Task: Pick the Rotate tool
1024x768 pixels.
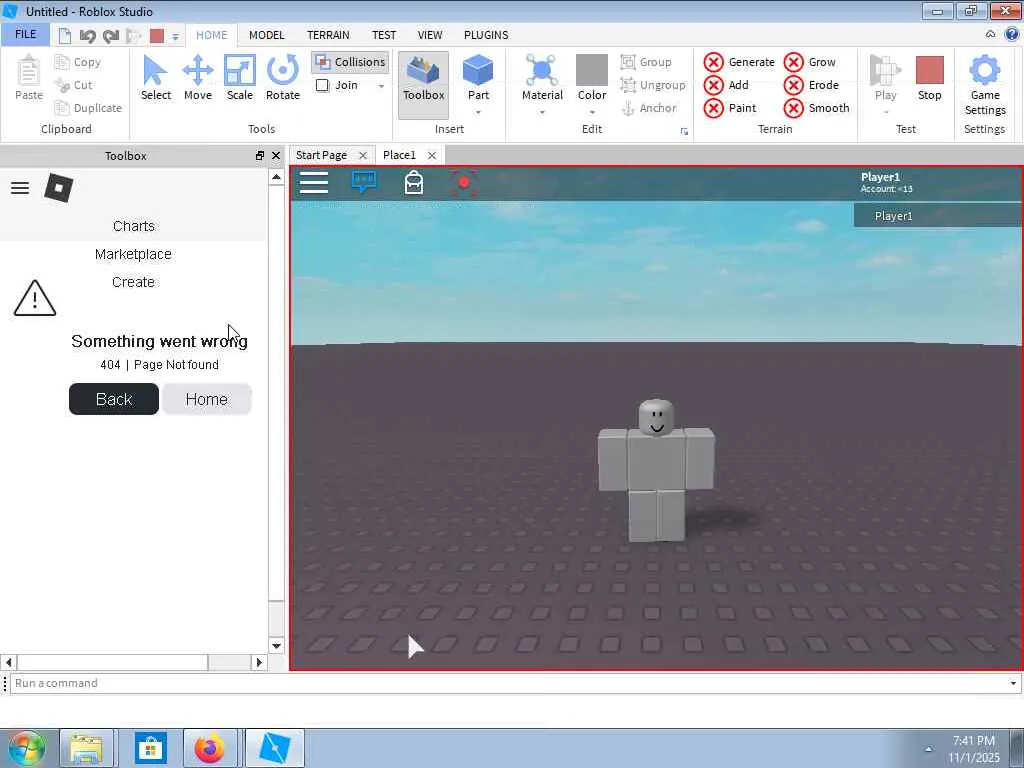Action: (x=283, y=78)
